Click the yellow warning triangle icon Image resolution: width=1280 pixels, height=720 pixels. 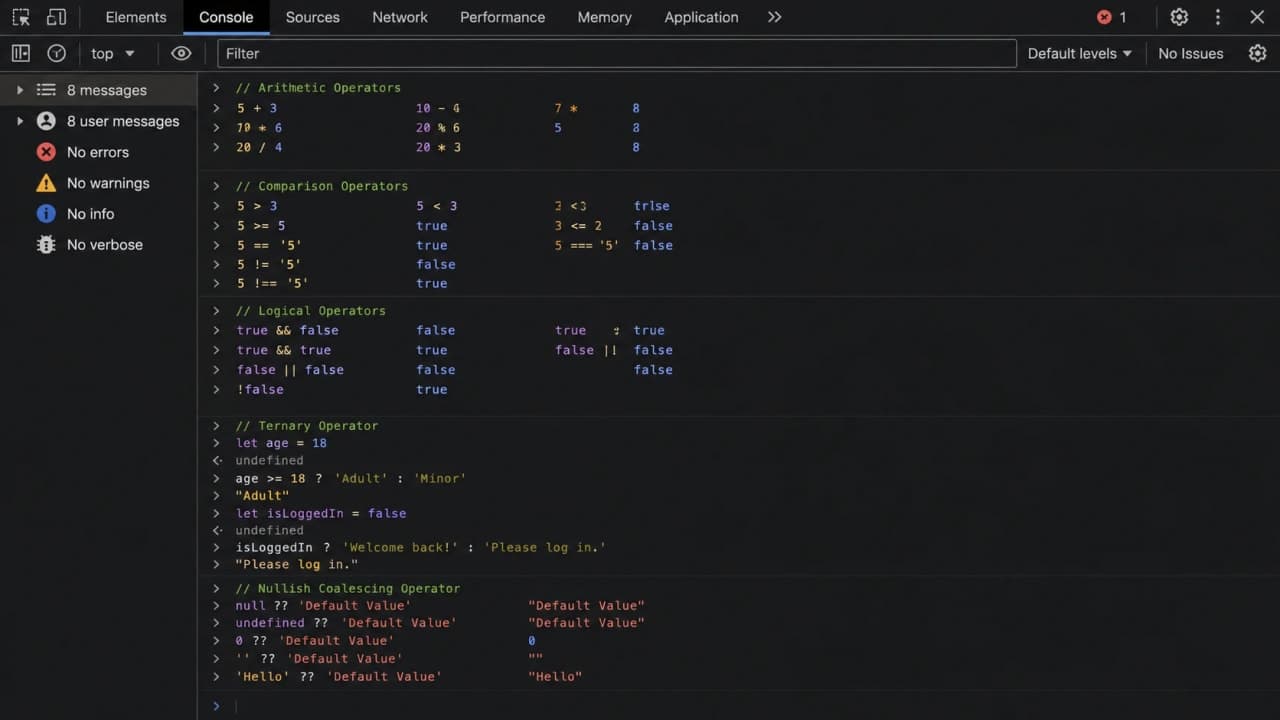[46, 183]
